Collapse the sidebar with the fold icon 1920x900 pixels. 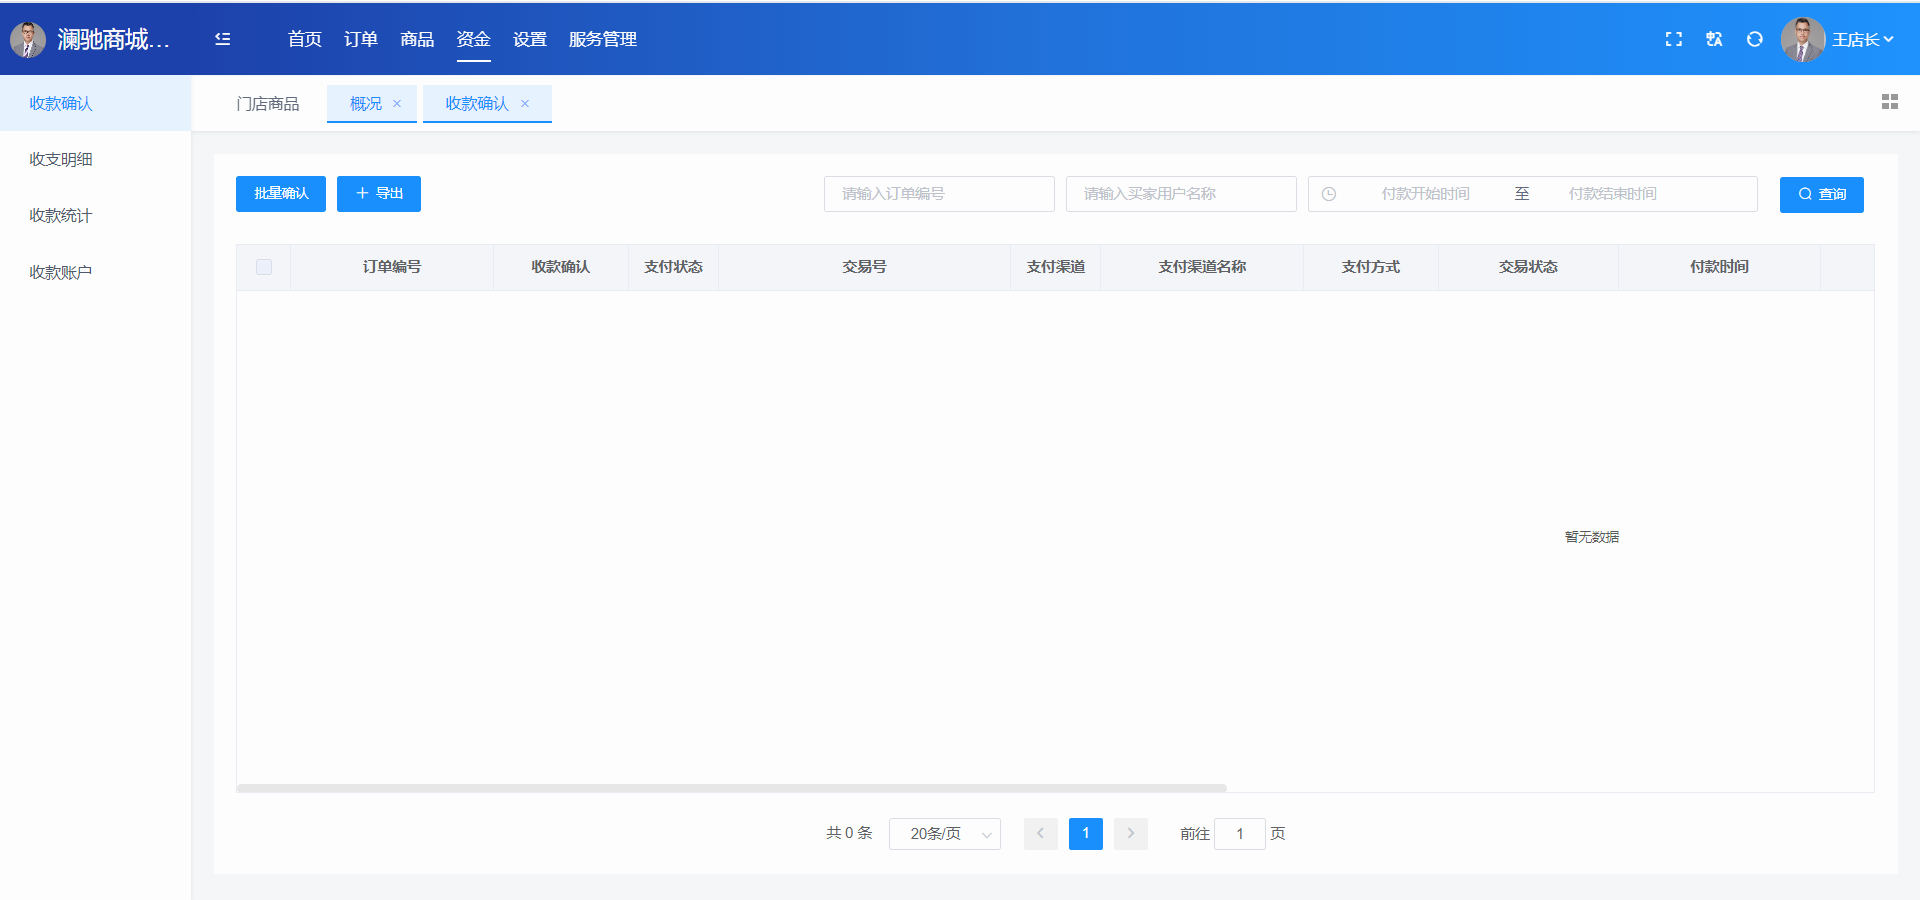(x=223, y=39)
